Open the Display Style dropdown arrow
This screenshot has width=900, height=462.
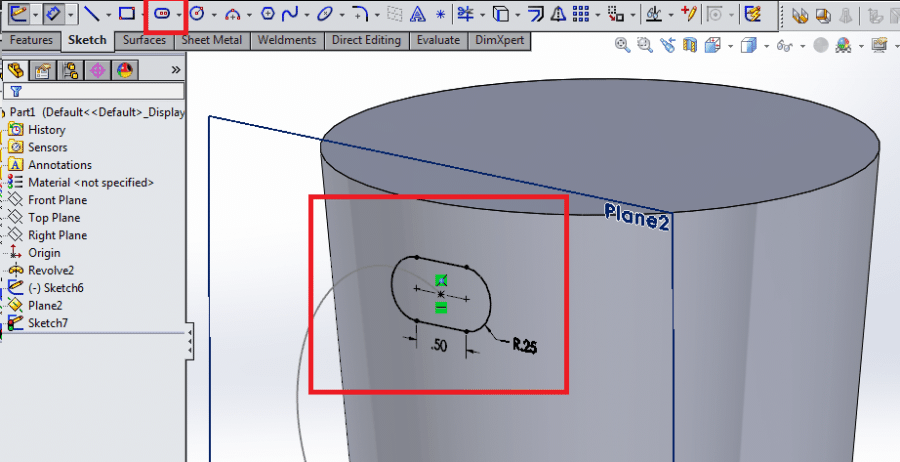pyautogui.click(x=766, y=46)
